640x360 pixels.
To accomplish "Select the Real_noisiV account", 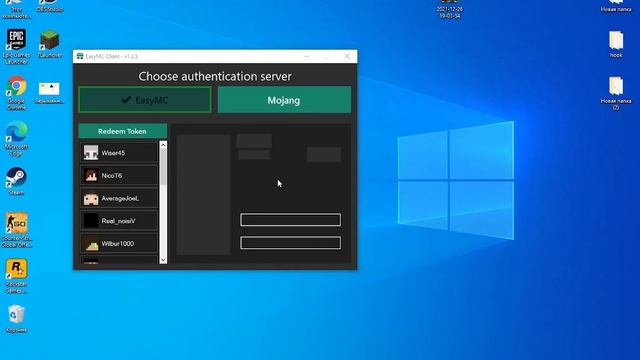I will coord(119,221).
